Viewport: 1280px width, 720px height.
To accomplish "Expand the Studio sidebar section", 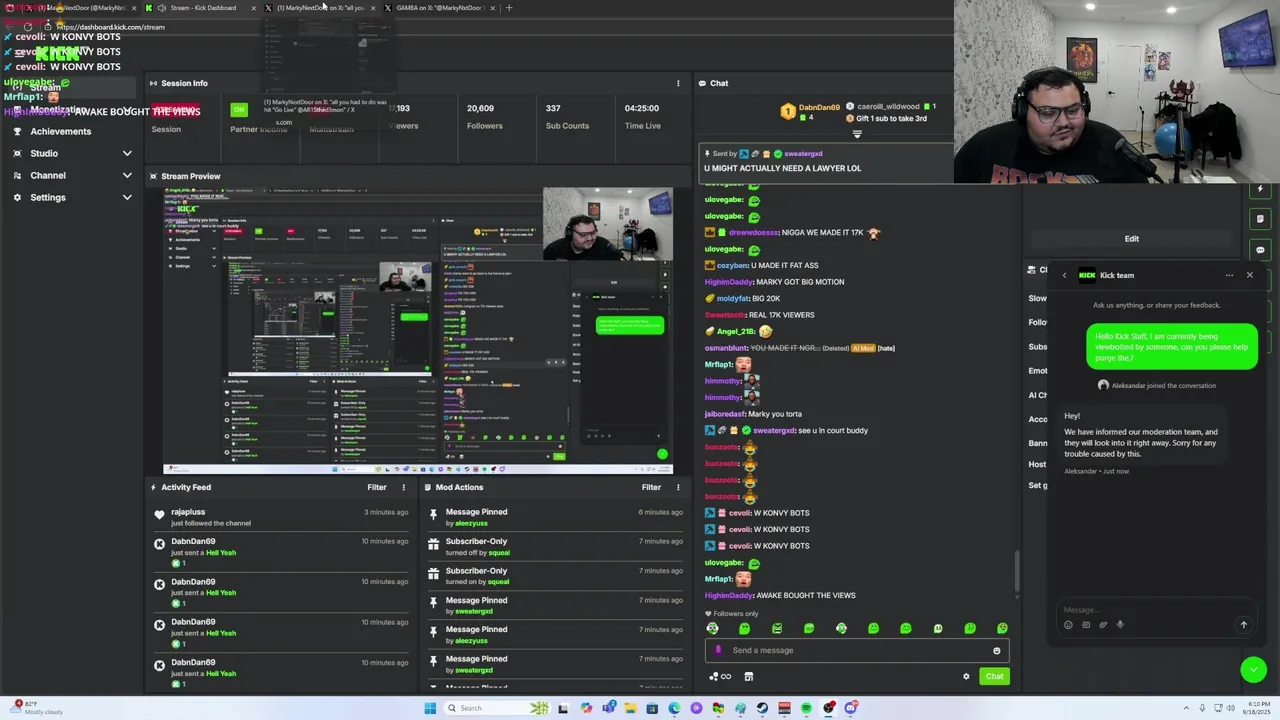I will point(127,153).
